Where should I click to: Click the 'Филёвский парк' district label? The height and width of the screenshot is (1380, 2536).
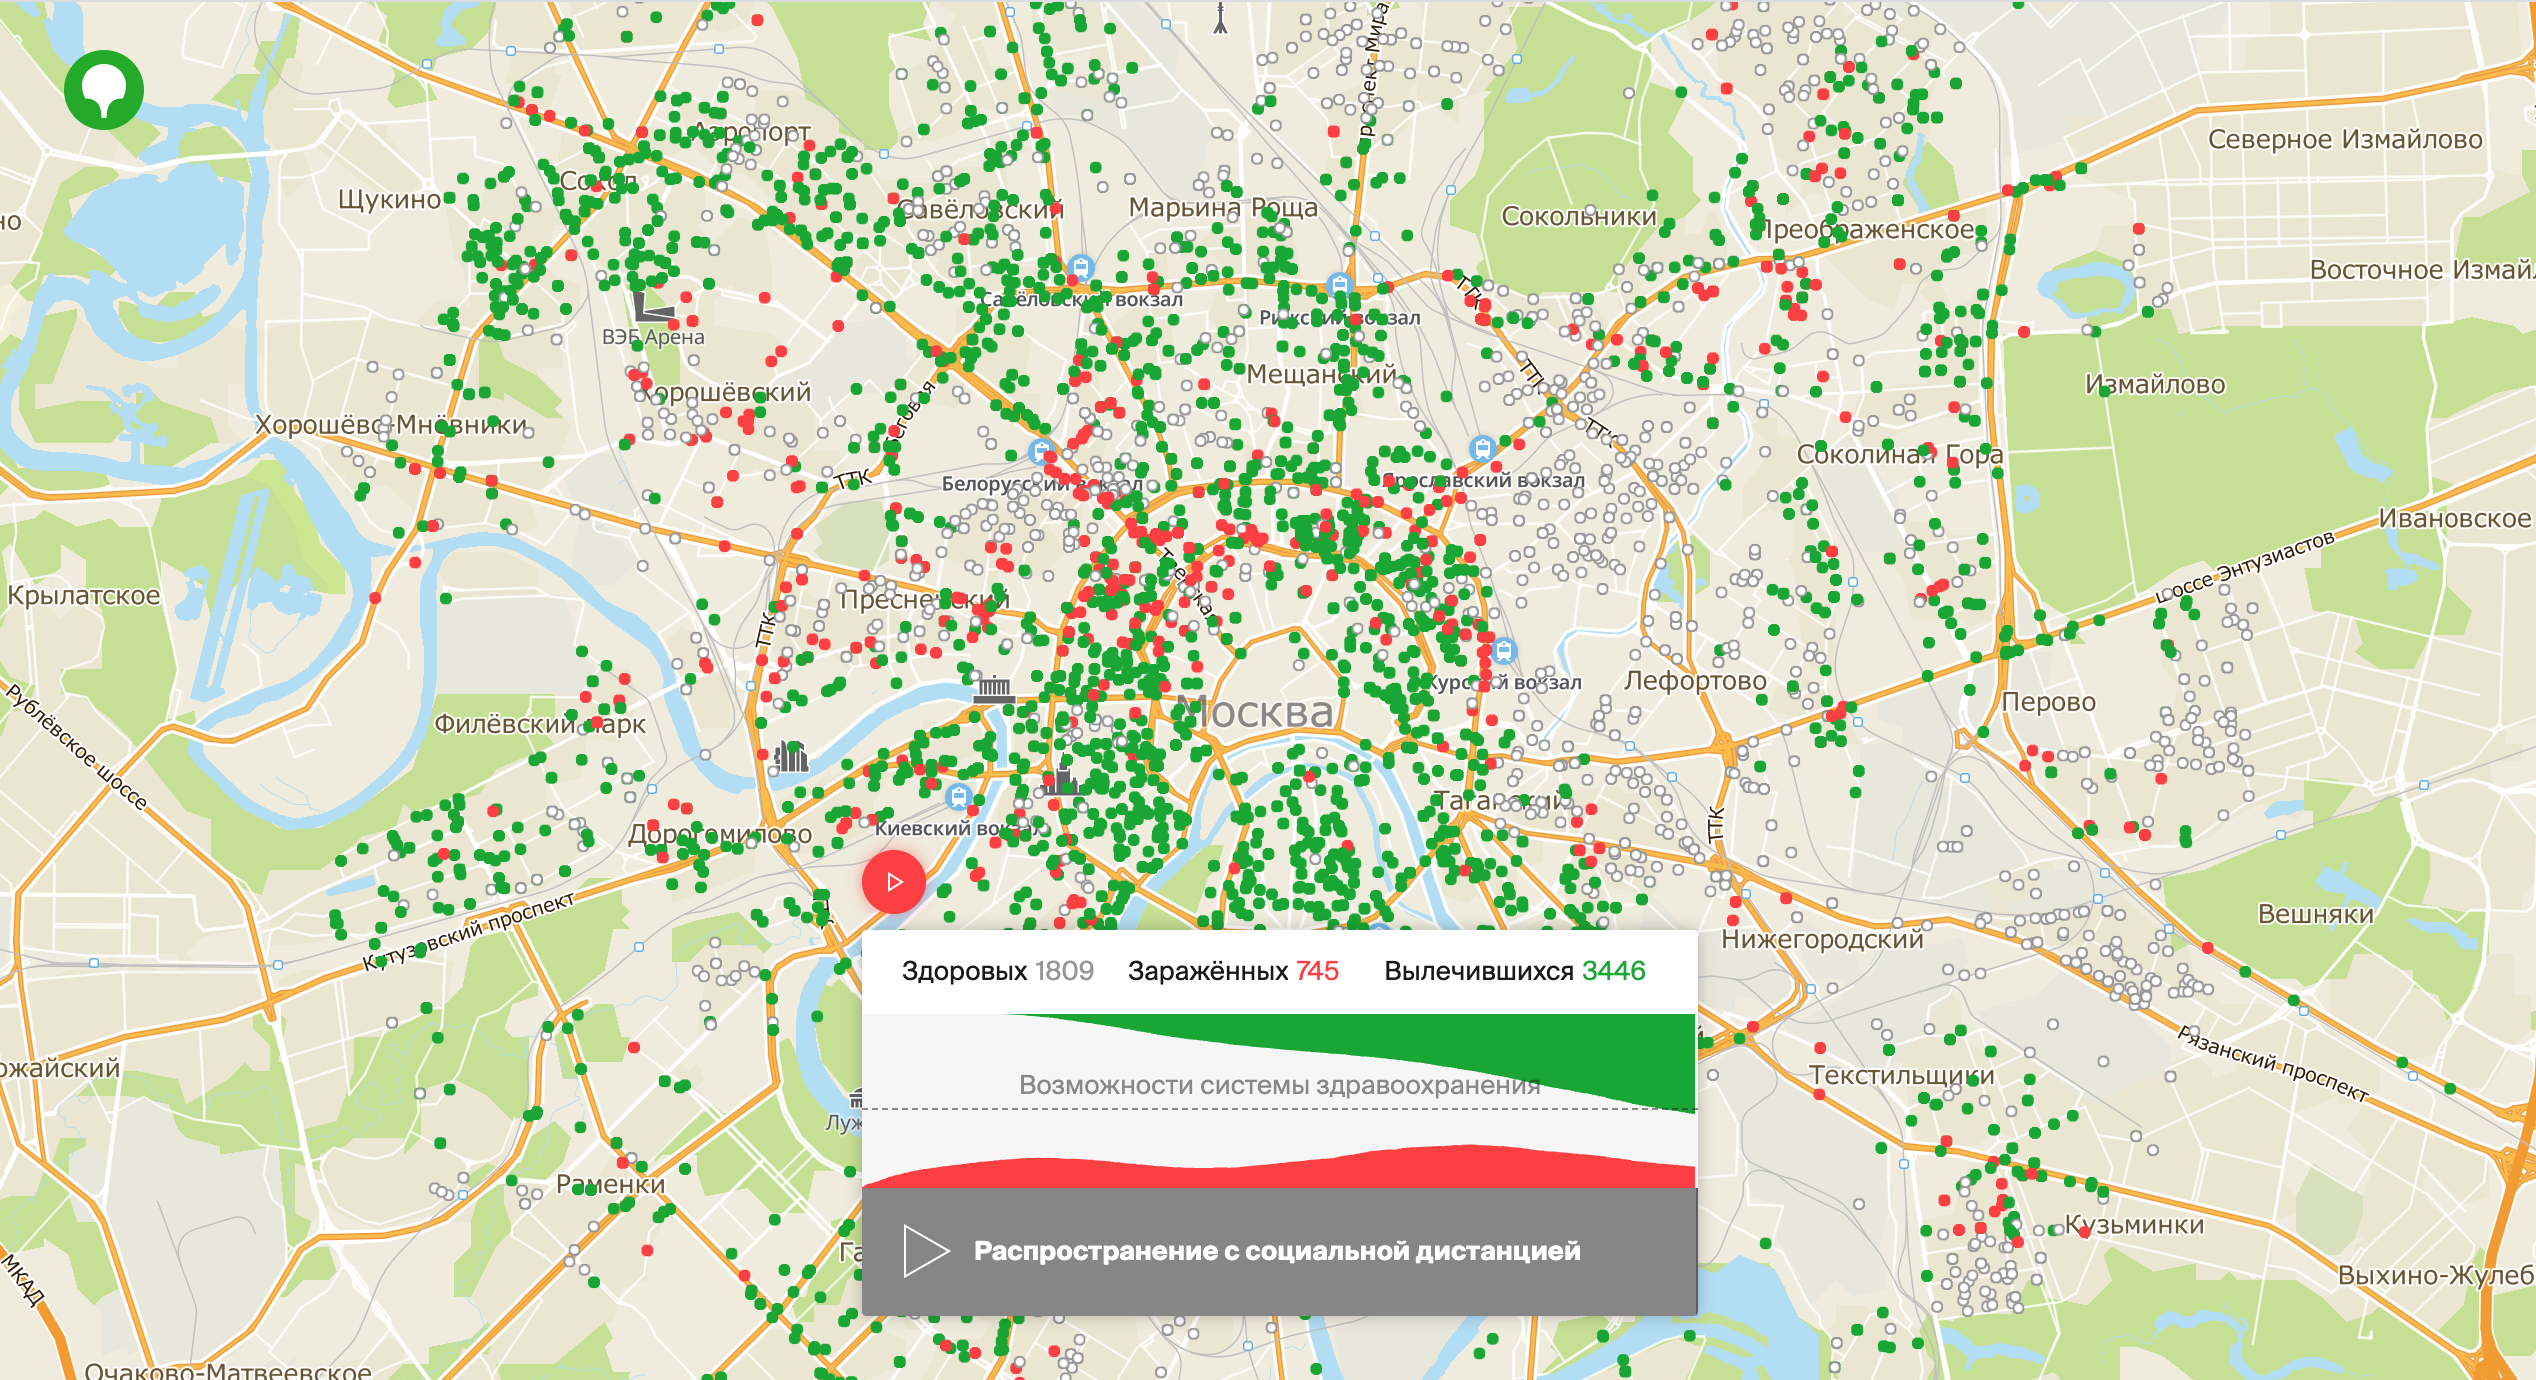pos(540,724)
